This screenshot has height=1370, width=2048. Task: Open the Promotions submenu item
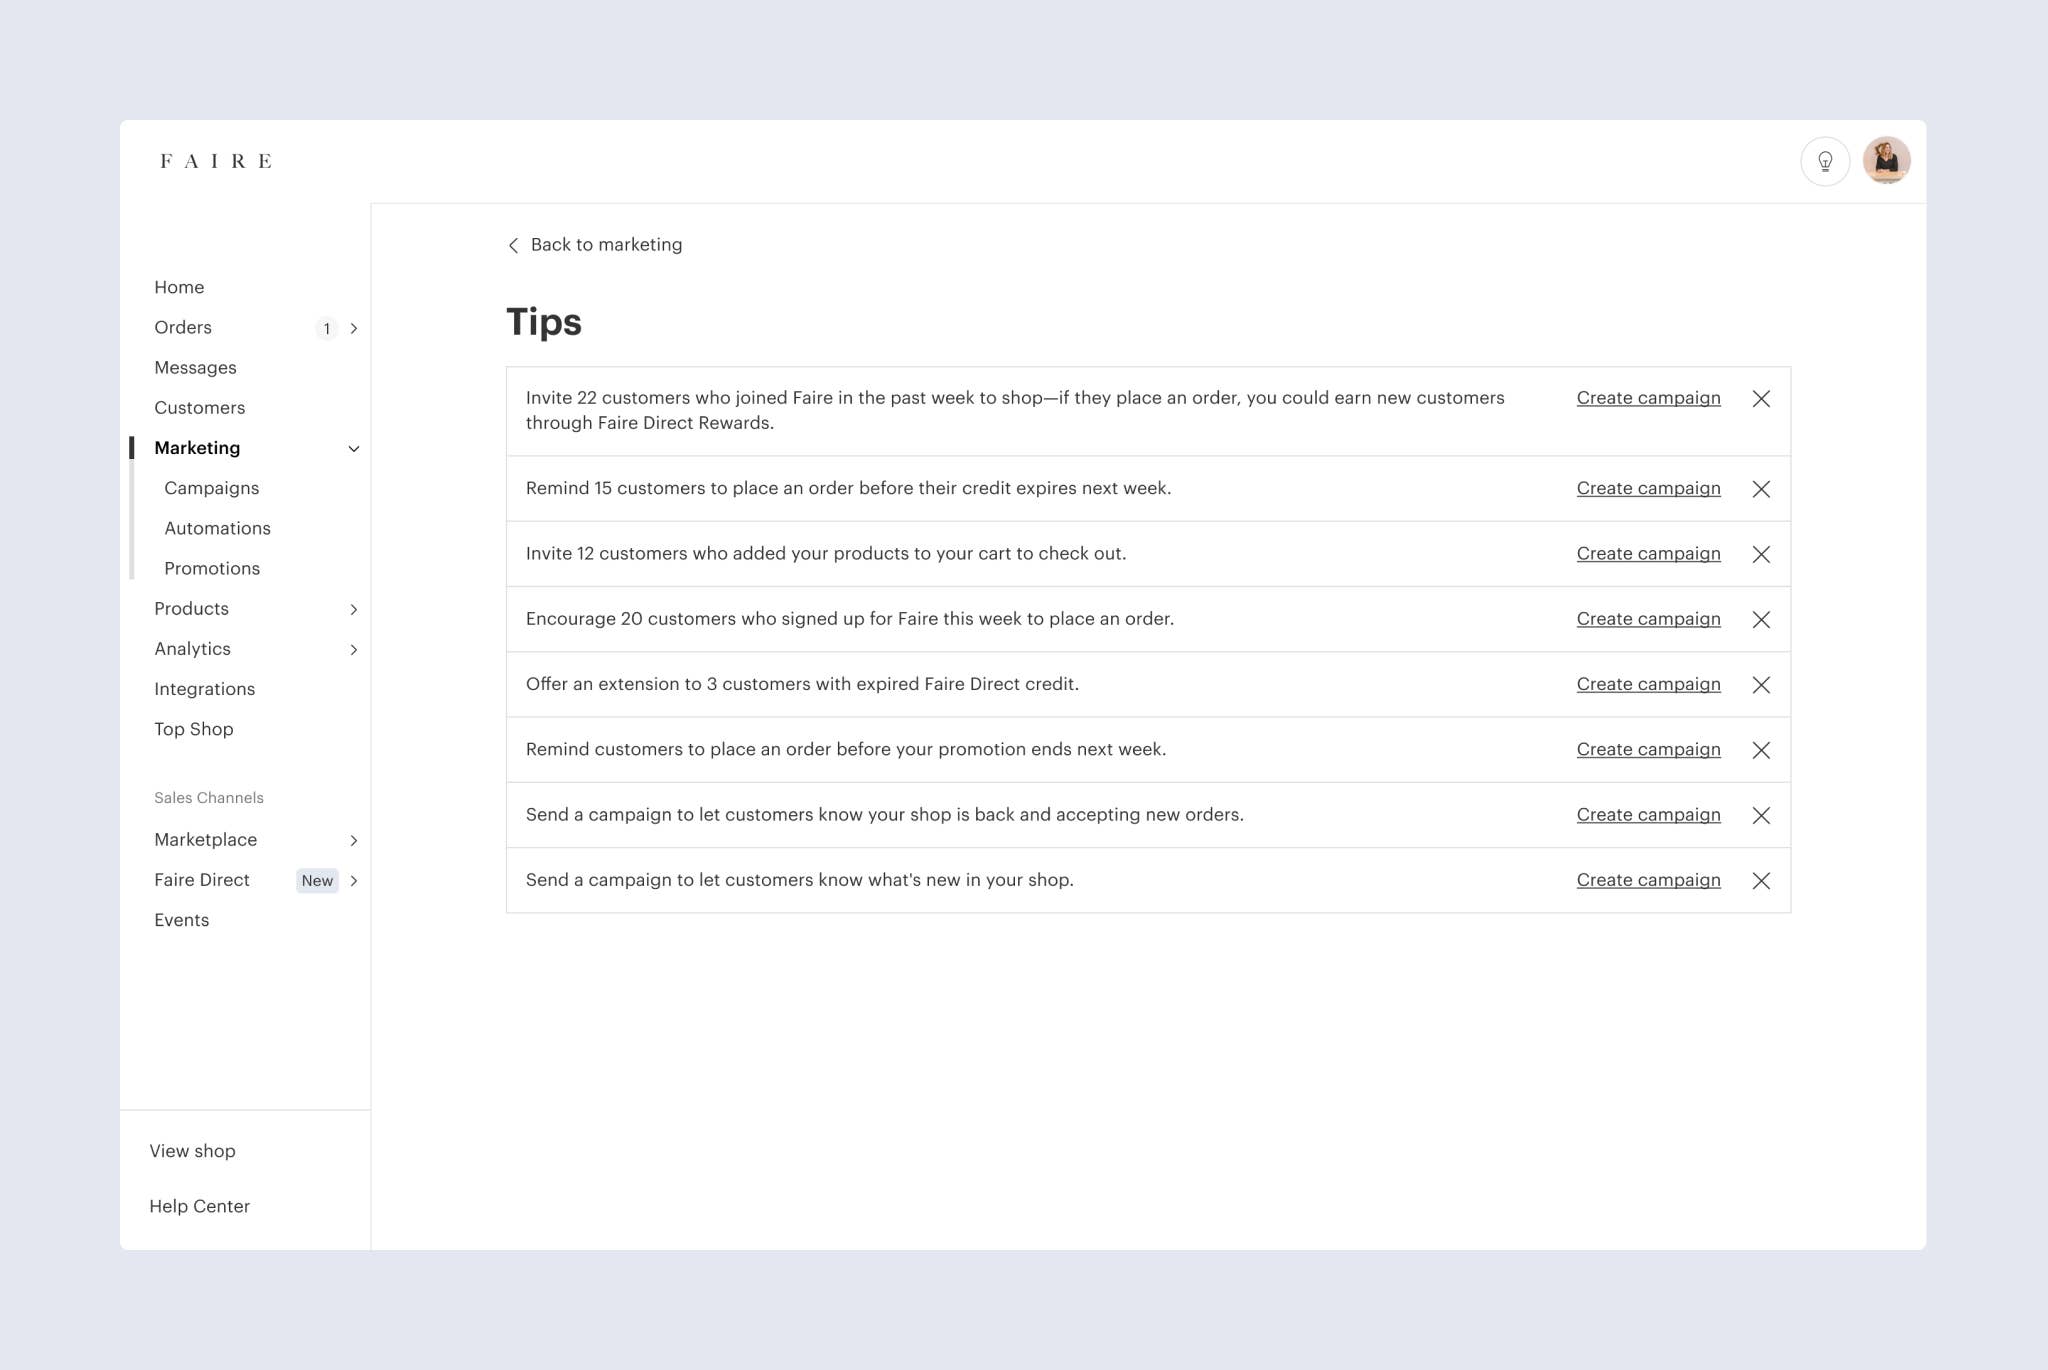click(212, 568)
